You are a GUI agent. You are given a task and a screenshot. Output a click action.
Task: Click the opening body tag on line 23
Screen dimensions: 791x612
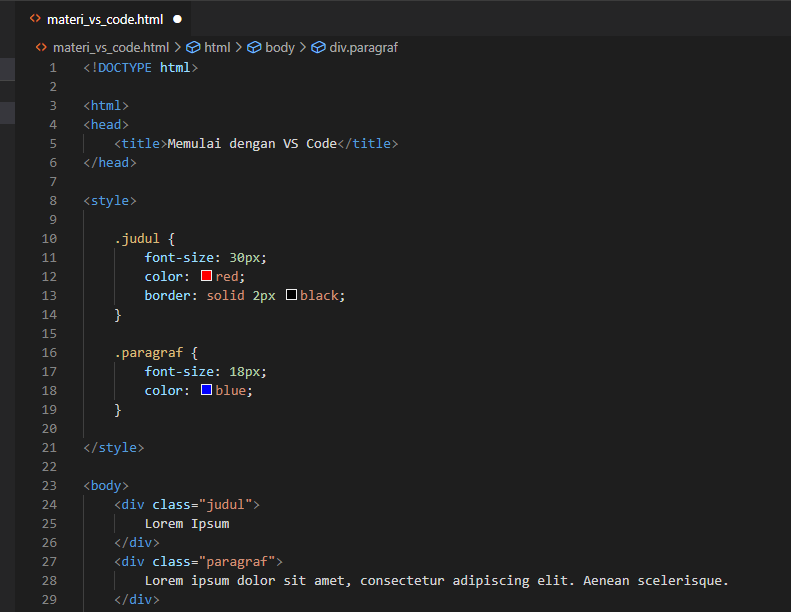pos(106,486)
